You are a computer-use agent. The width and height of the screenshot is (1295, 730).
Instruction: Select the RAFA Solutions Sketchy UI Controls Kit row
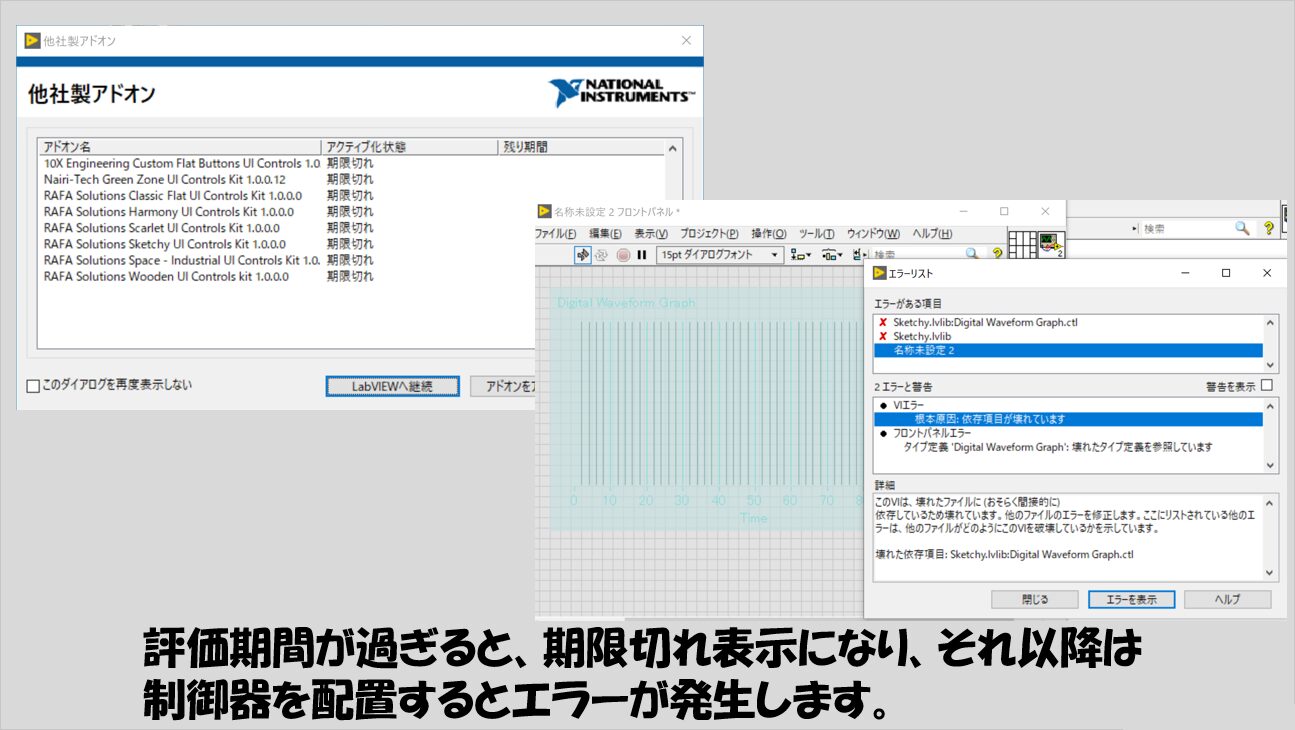(x=352, y=244)
